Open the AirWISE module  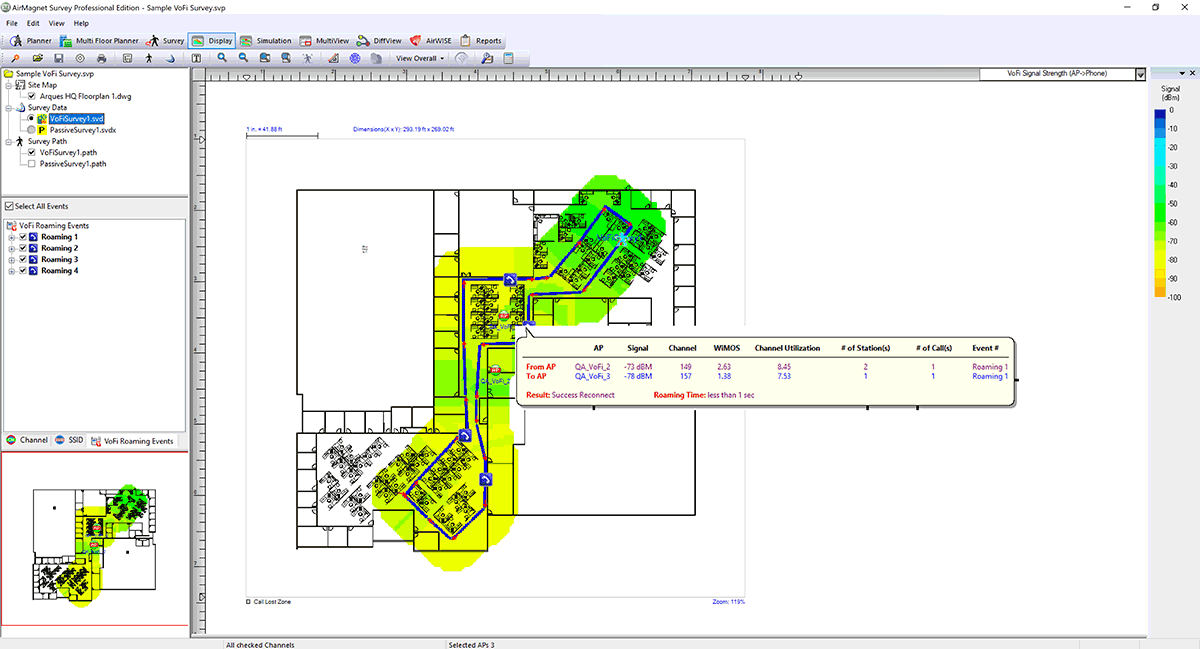point(432,41)
